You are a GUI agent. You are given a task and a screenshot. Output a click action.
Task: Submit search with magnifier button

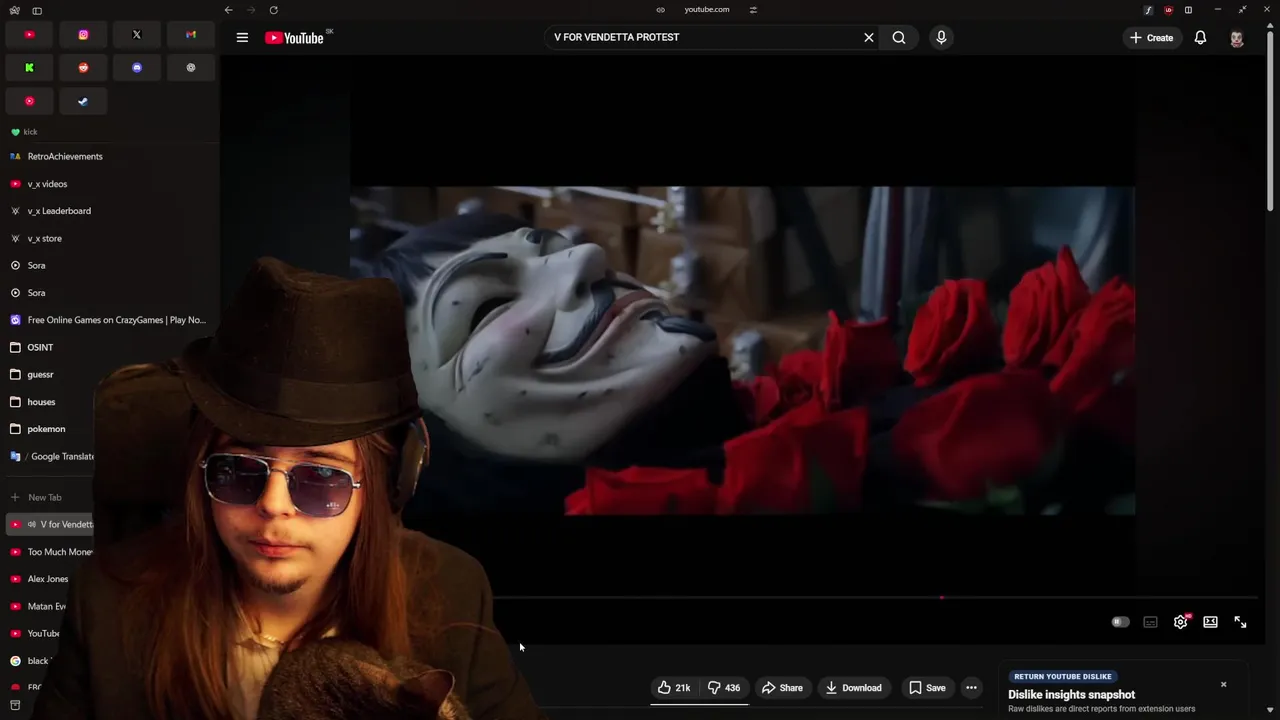point(899,38)
